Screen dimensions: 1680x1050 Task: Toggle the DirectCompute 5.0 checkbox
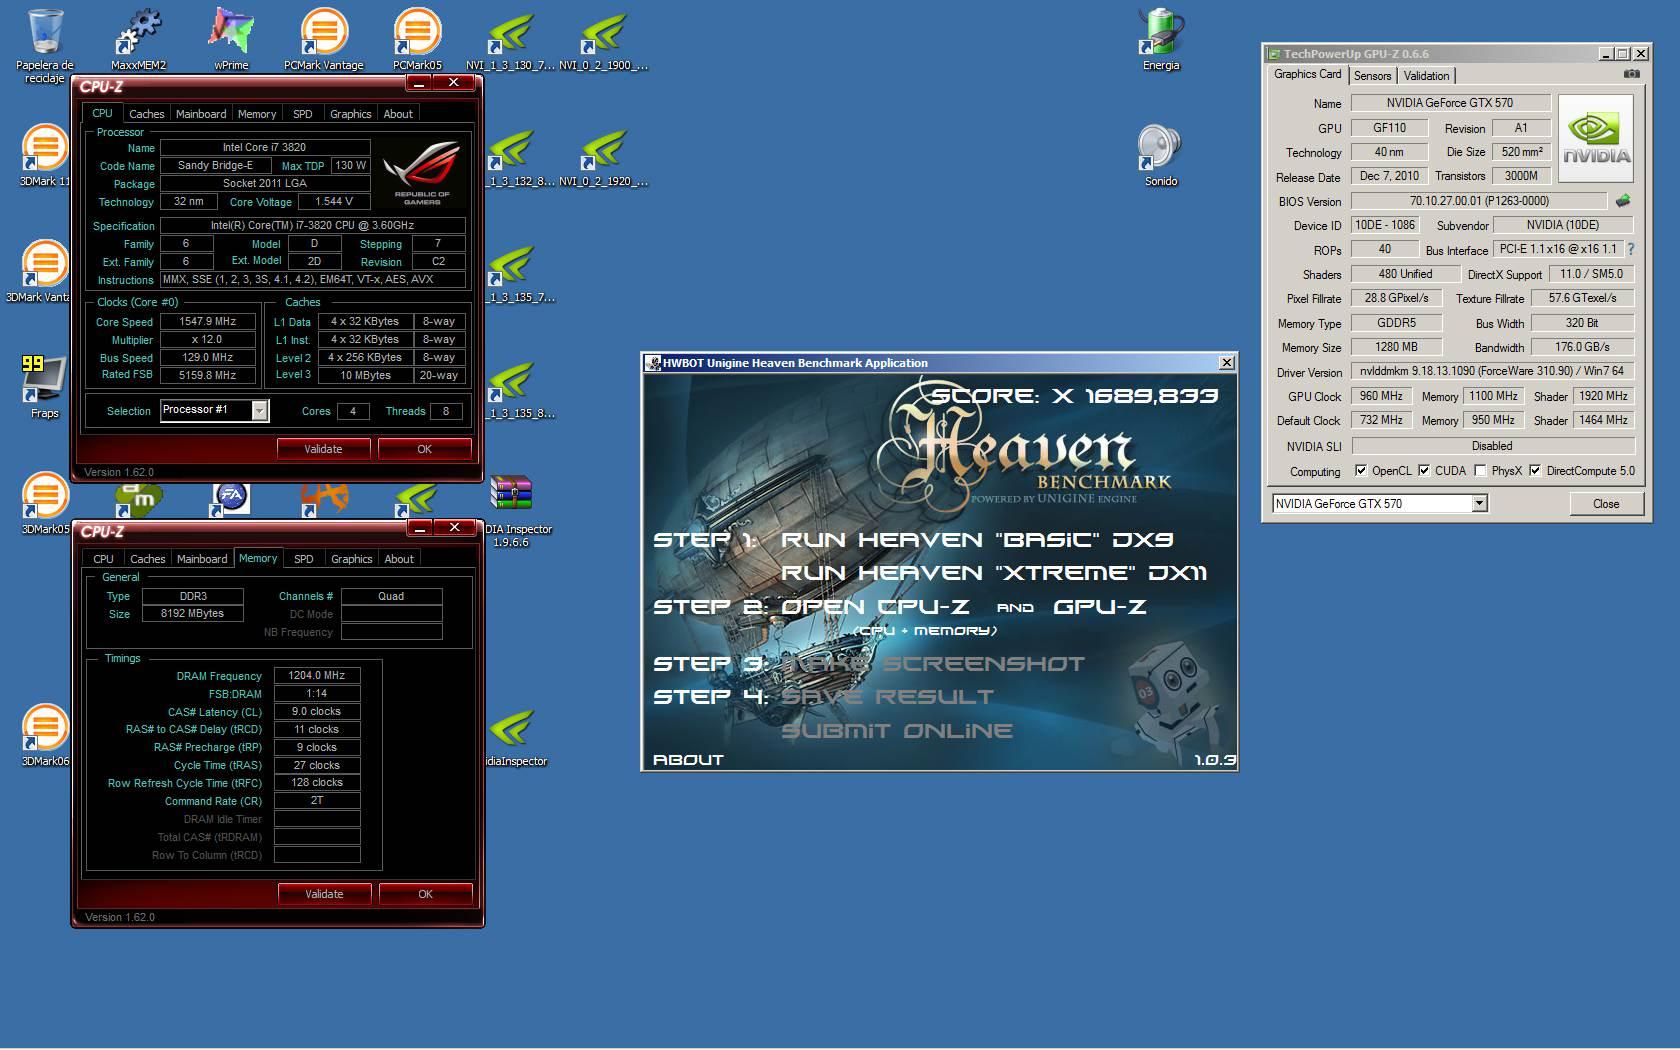1534,470
